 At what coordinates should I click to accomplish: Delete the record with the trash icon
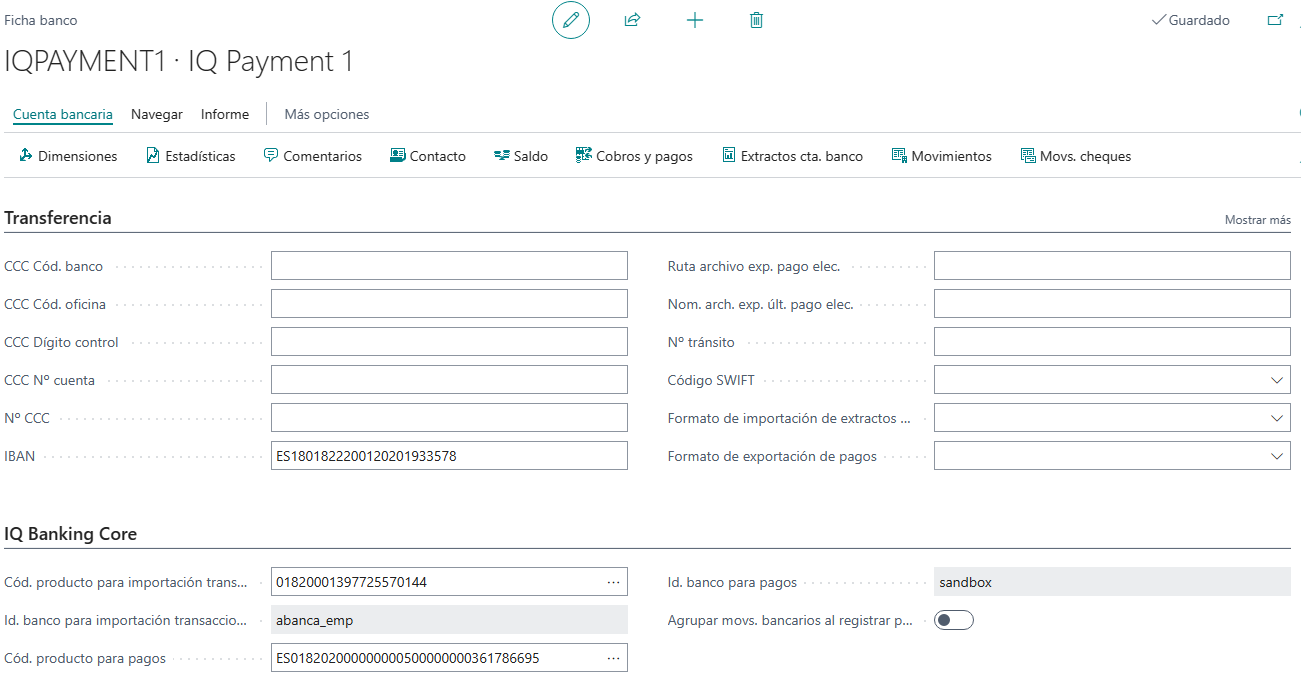756,20
